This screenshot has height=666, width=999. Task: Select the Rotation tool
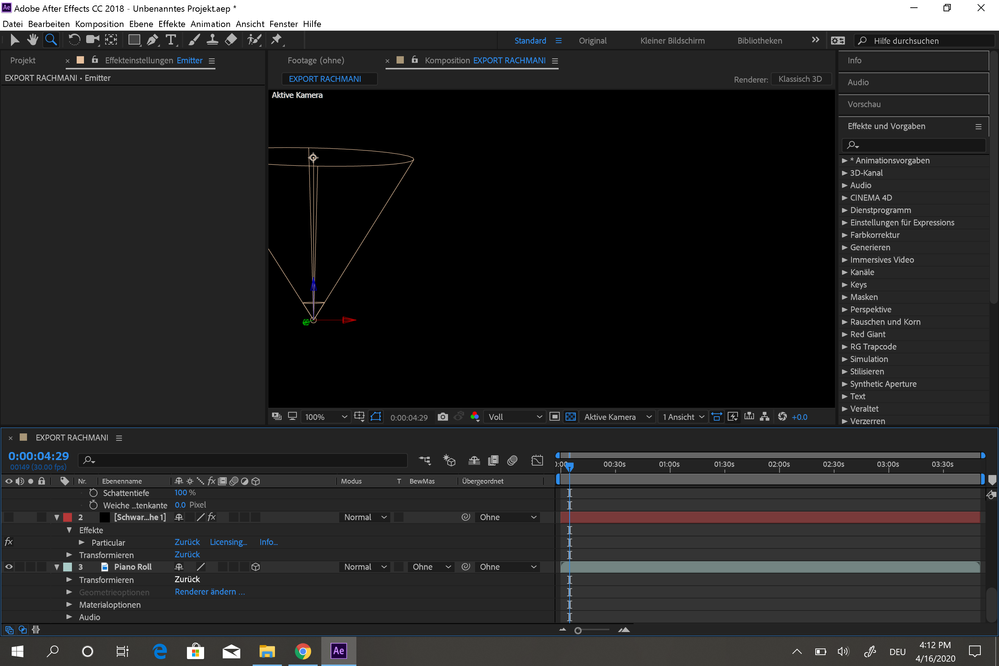click(74, 40)
